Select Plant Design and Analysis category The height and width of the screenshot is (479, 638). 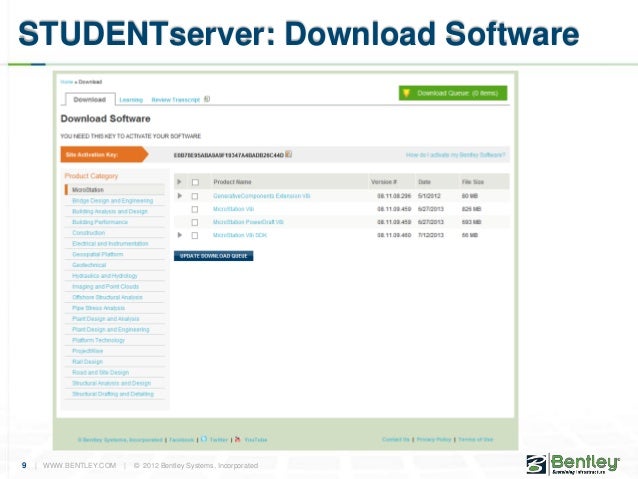106,319
